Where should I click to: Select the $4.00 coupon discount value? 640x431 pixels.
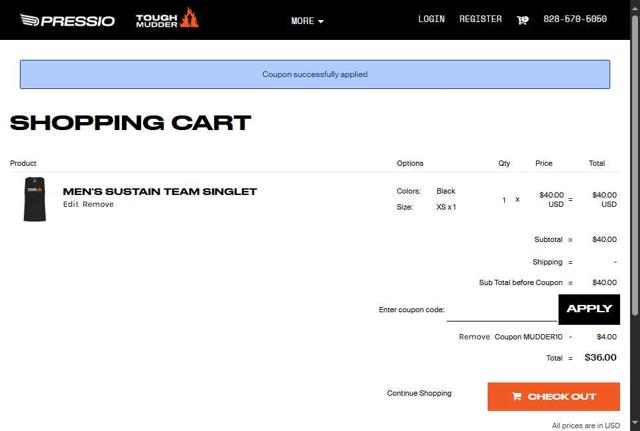pos(607,337)
